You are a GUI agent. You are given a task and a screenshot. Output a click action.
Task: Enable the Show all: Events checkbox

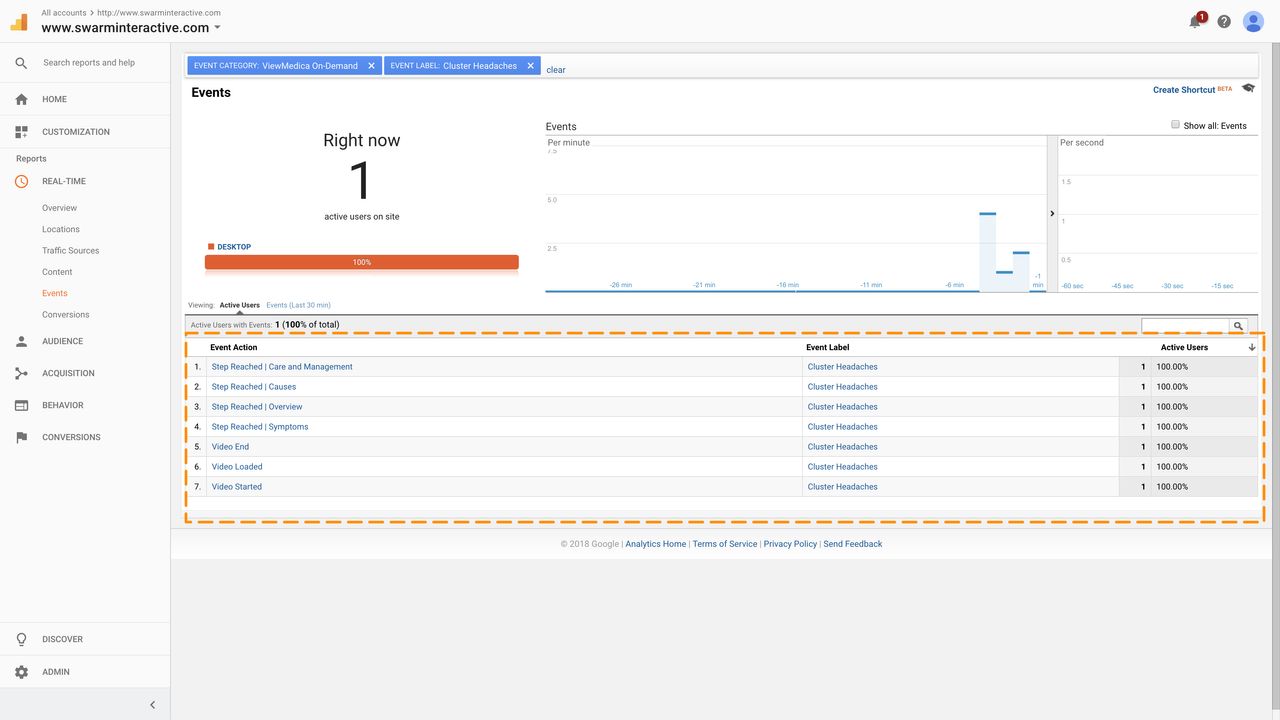click(x=1175, y=125)
